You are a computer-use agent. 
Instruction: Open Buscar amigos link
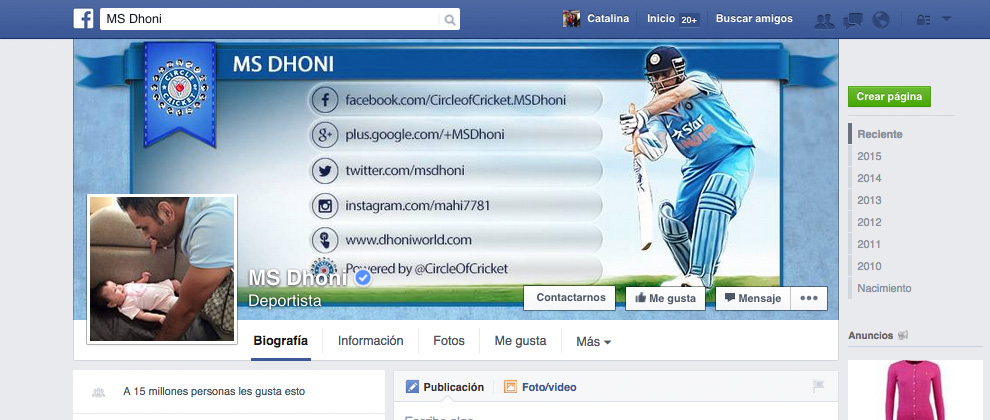(x=754, y=19)
